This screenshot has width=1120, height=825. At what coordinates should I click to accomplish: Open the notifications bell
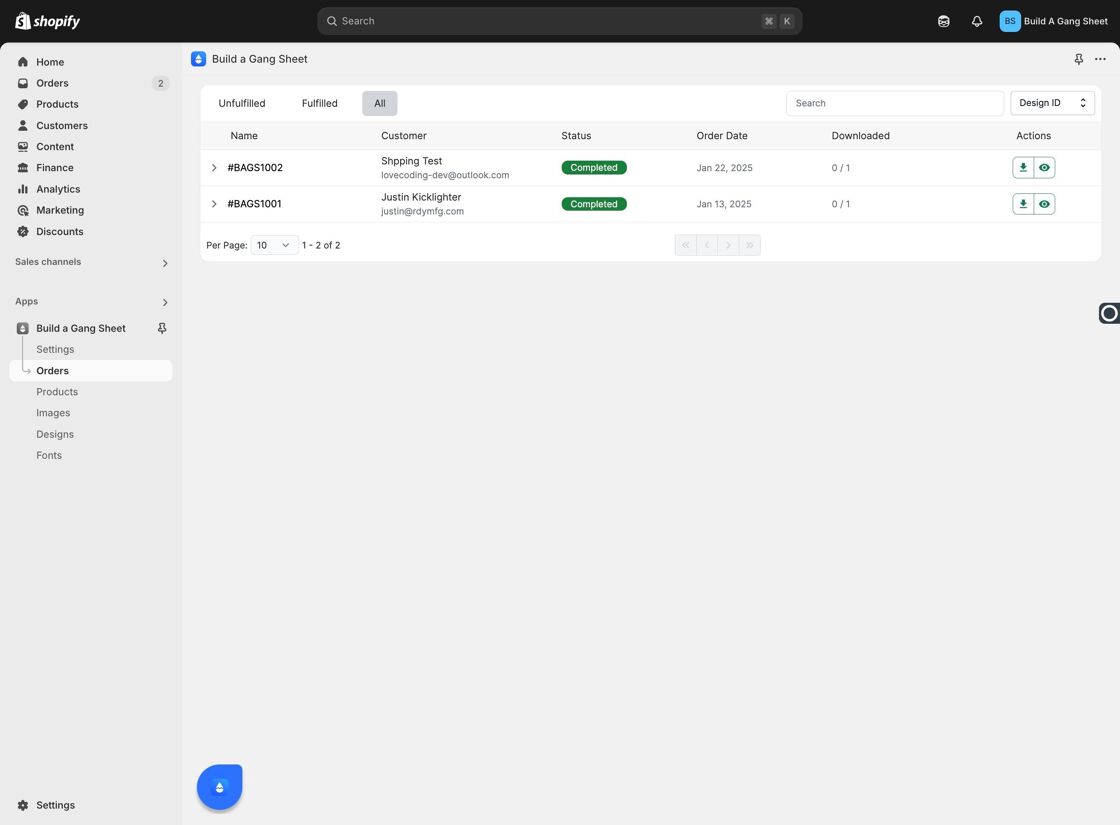pos(976,21)
